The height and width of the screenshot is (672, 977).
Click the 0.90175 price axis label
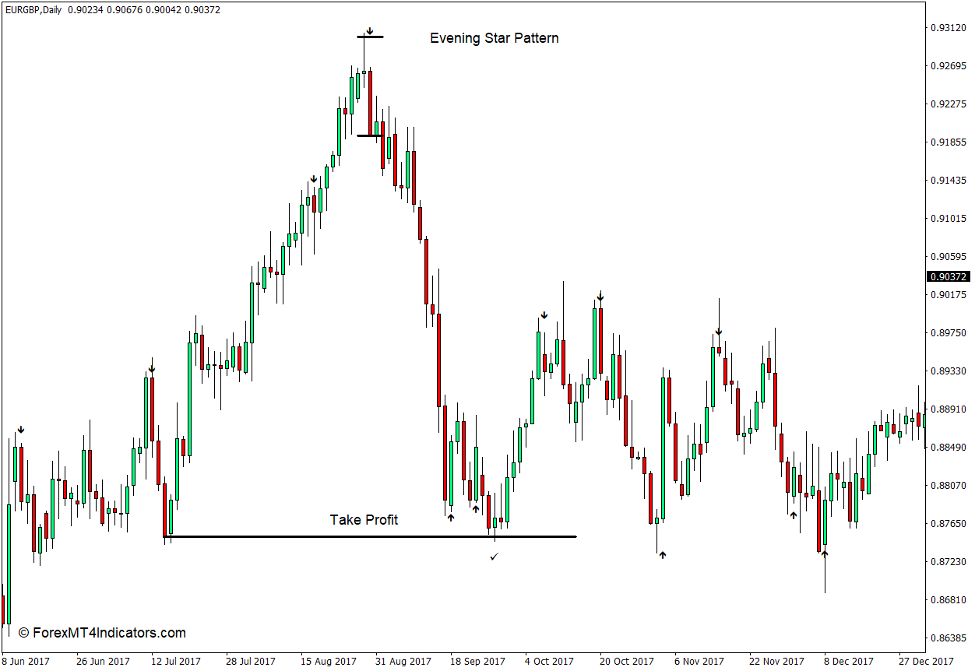tap(948, 294)
